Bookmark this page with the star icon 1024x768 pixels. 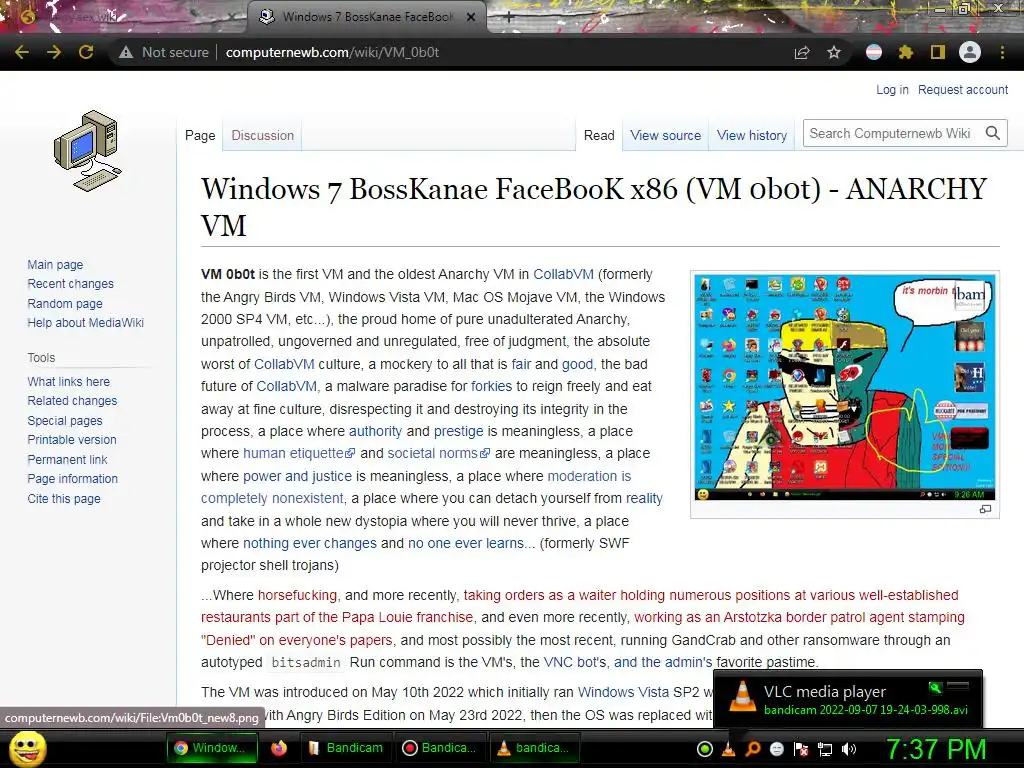(834, 52)
